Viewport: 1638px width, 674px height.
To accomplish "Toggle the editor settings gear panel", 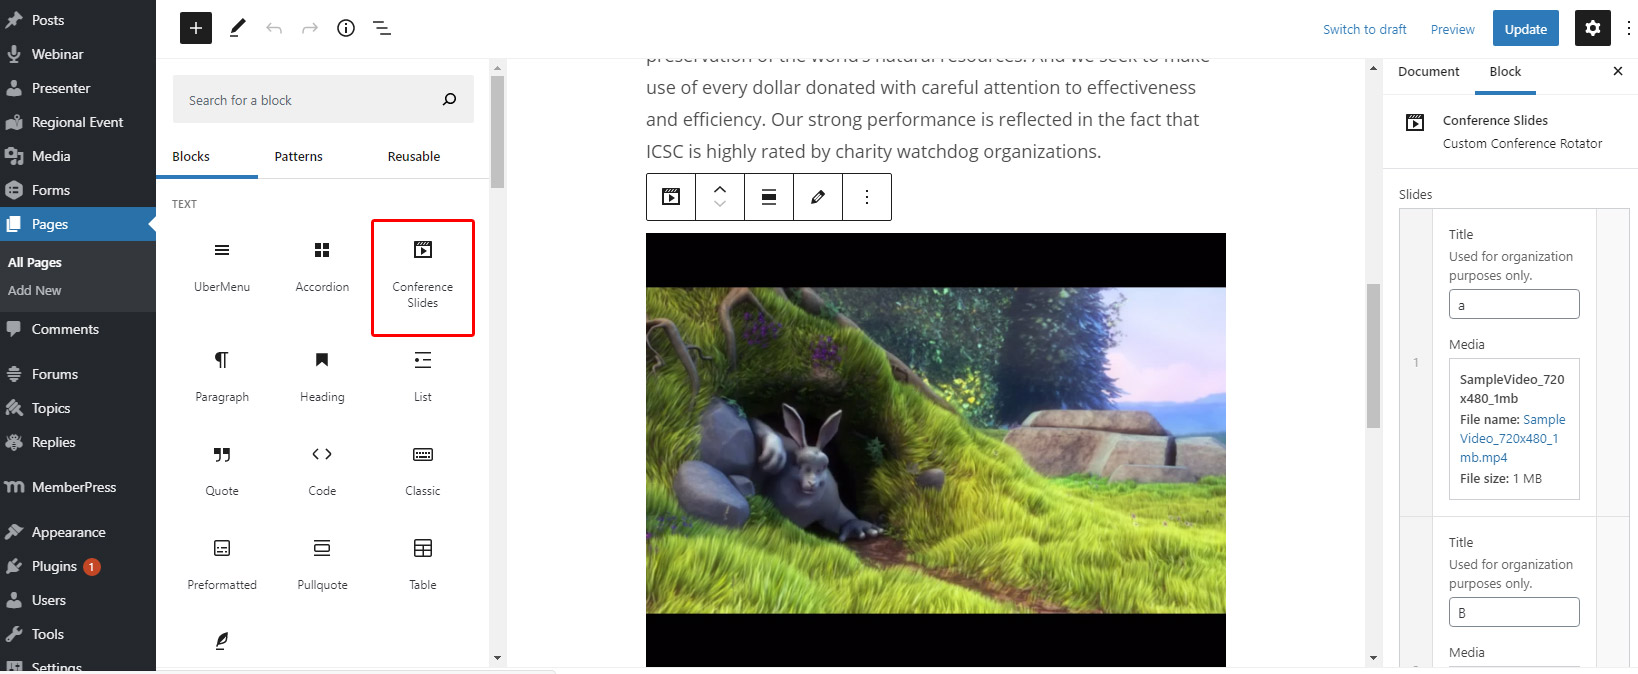I will 1593,28.
